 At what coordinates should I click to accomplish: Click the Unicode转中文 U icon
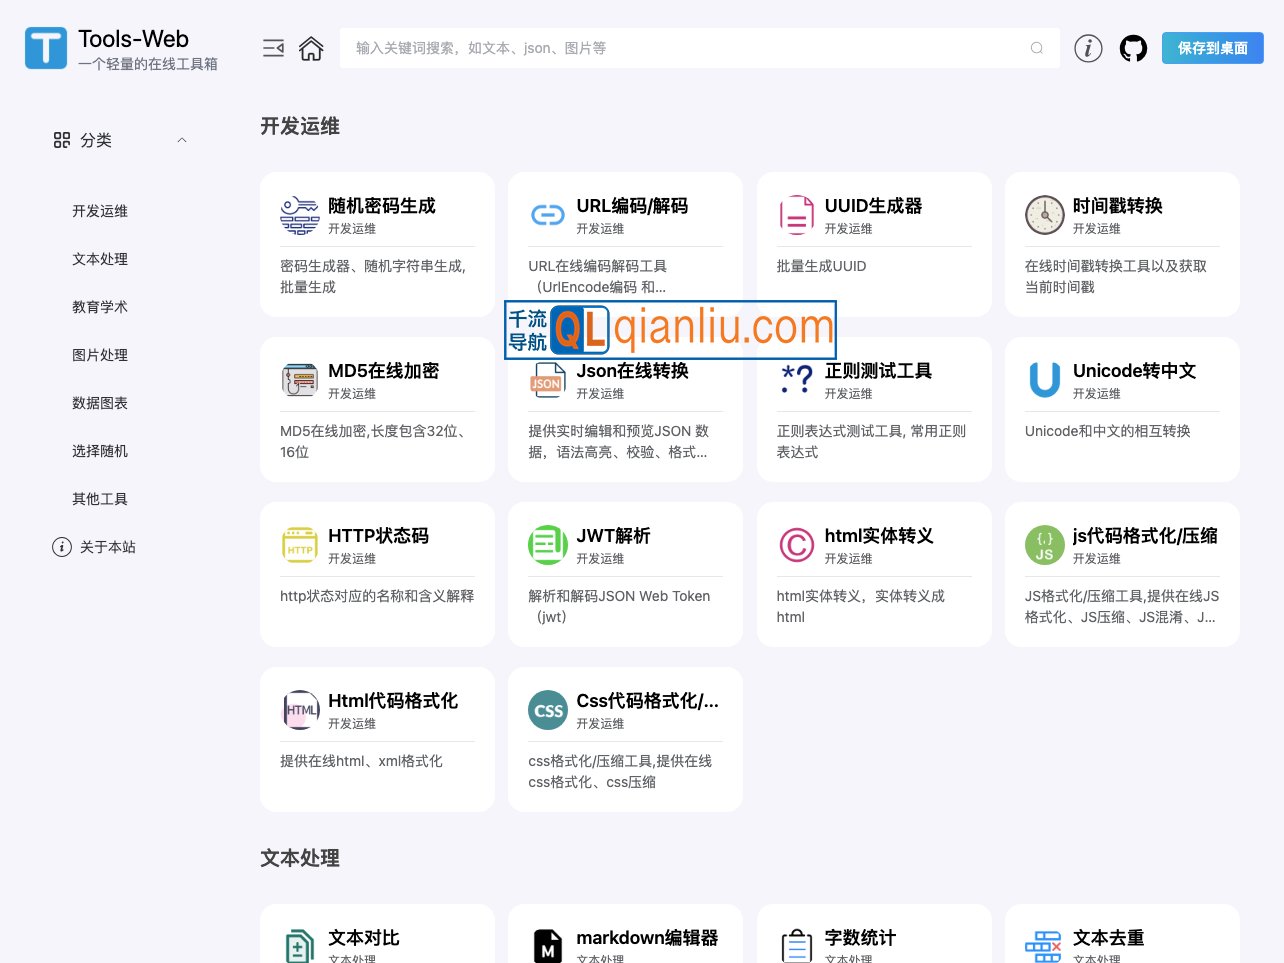[1044, 380]
